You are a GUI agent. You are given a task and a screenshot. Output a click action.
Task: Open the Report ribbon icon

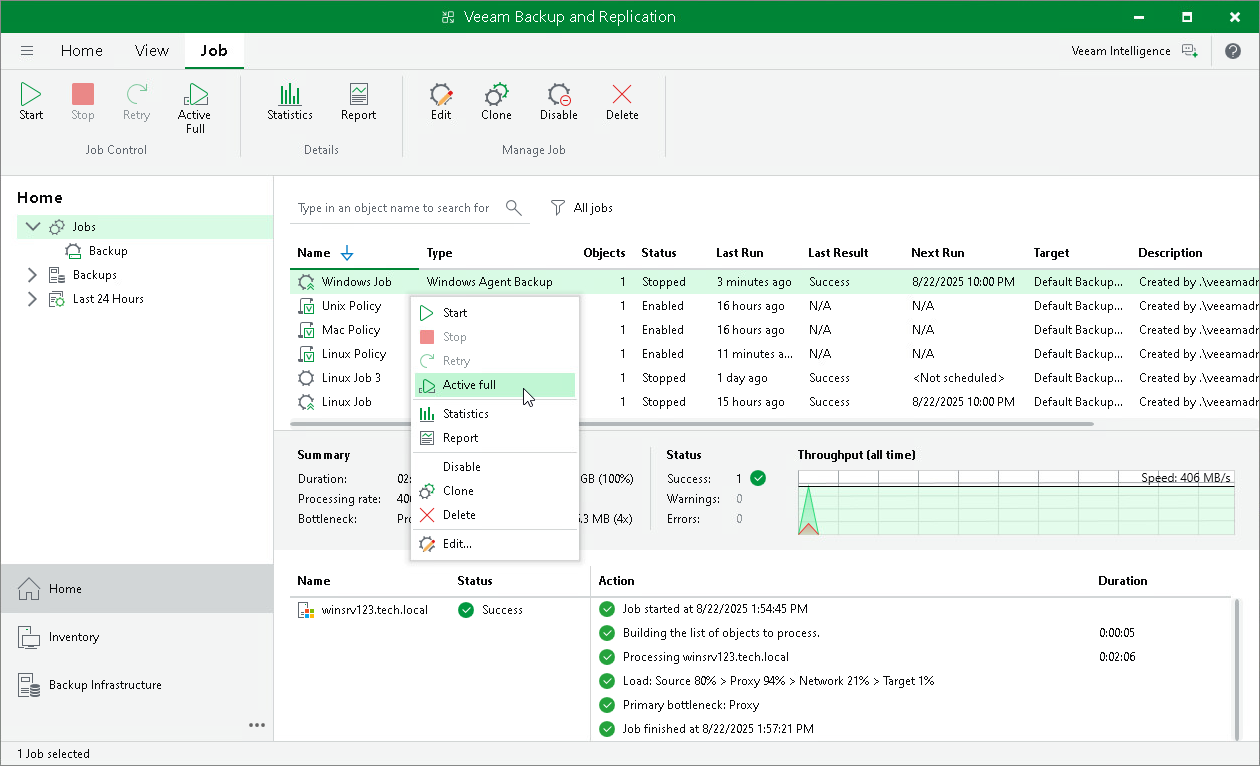tap(358, 103)
